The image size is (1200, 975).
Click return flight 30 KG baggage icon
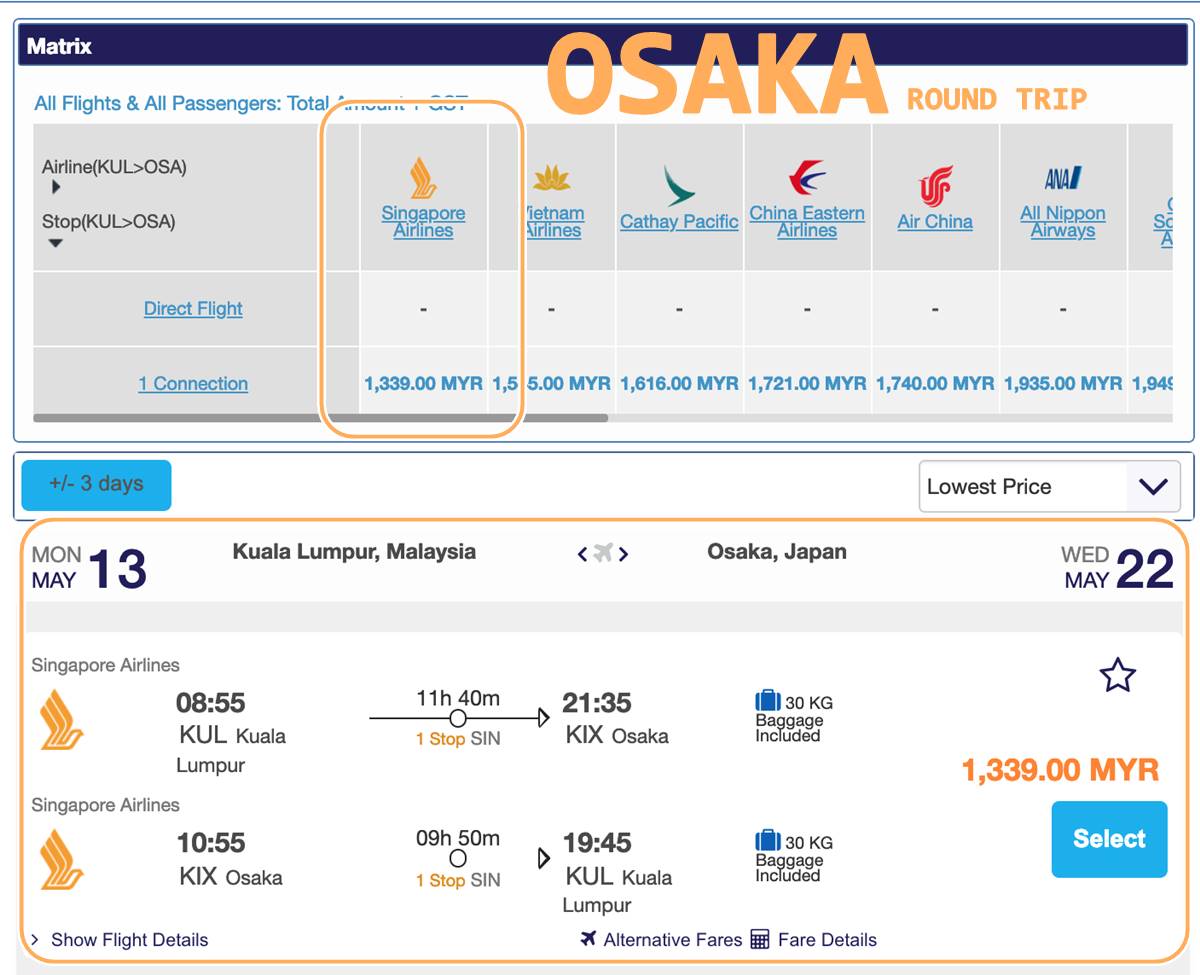tap(768, 840)
